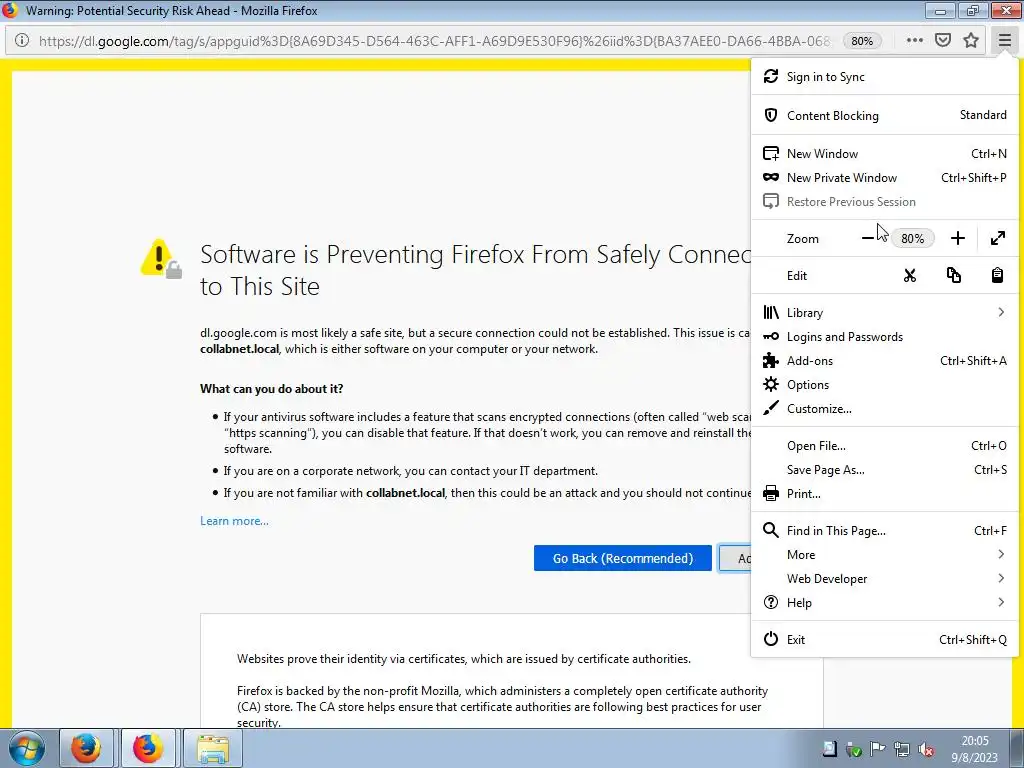The width and height of the screenshot is (1024, 768).
Task: Open Action Center flag tray icon
Action: coord(878,750)
